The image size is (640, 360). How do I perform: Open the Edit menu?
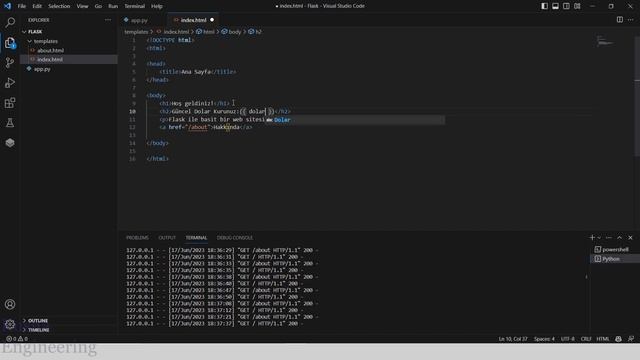pyautogui.click(x=37, y=6)
